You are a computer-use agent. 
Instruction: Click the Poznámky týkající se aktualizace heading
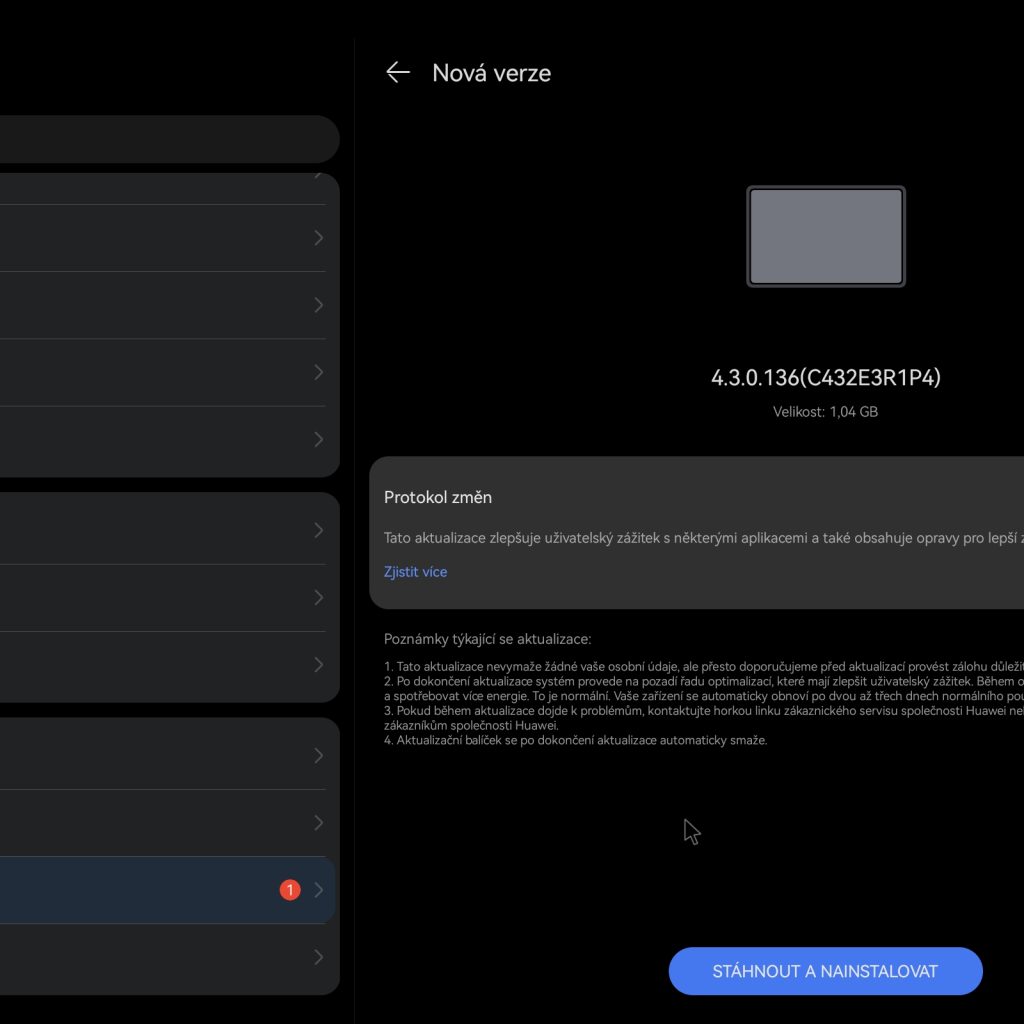tap(487, 639)
